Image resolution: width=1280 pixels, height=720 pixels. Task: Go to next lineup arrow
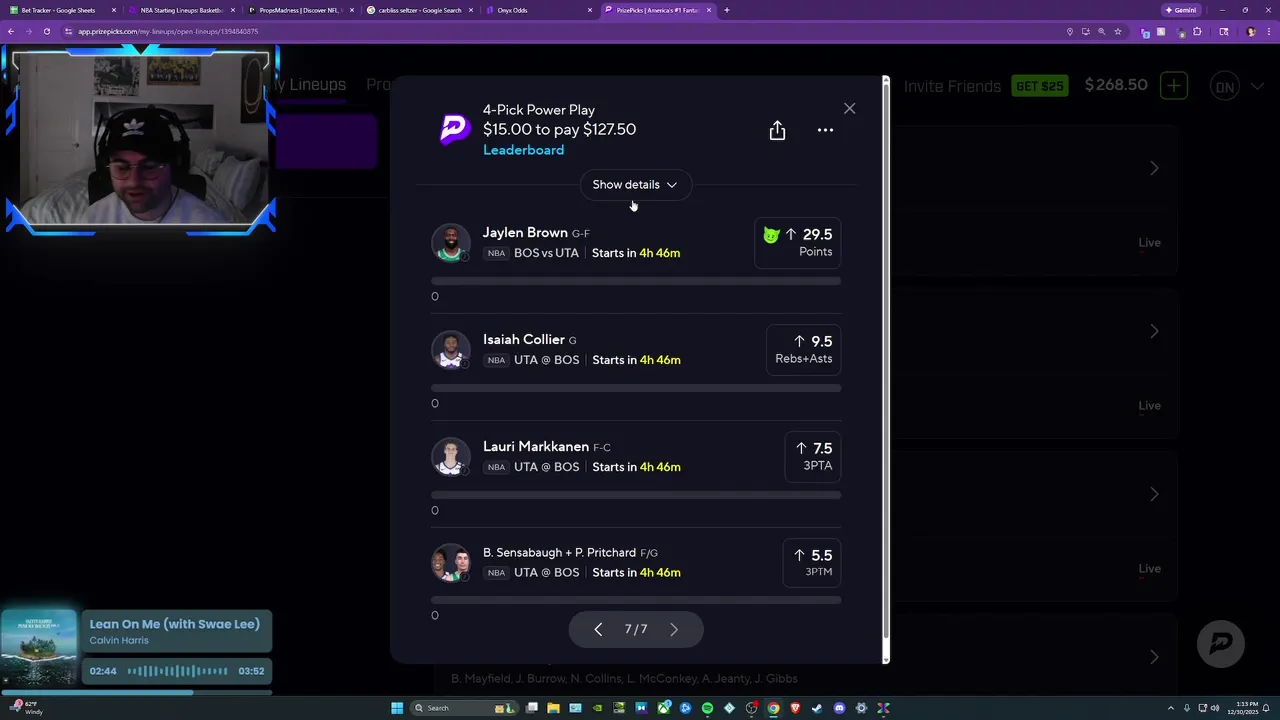pyautogui.click(x=673, y=629)
